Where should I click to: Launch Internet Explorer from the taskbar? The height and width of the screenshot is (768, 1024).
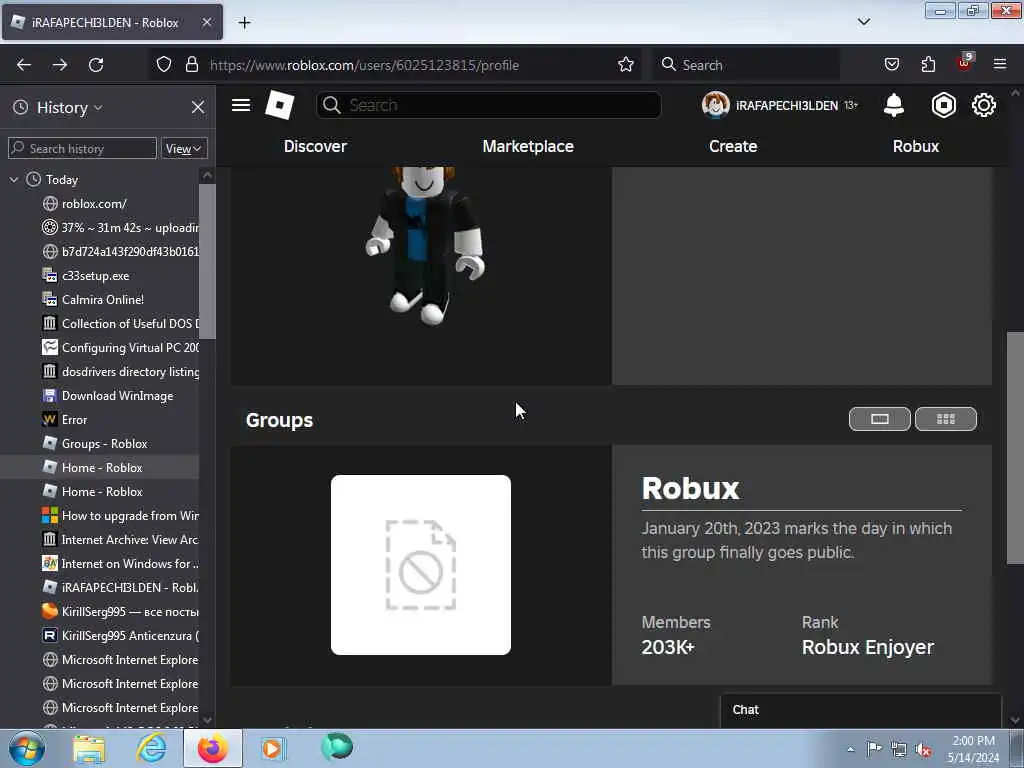152,748
